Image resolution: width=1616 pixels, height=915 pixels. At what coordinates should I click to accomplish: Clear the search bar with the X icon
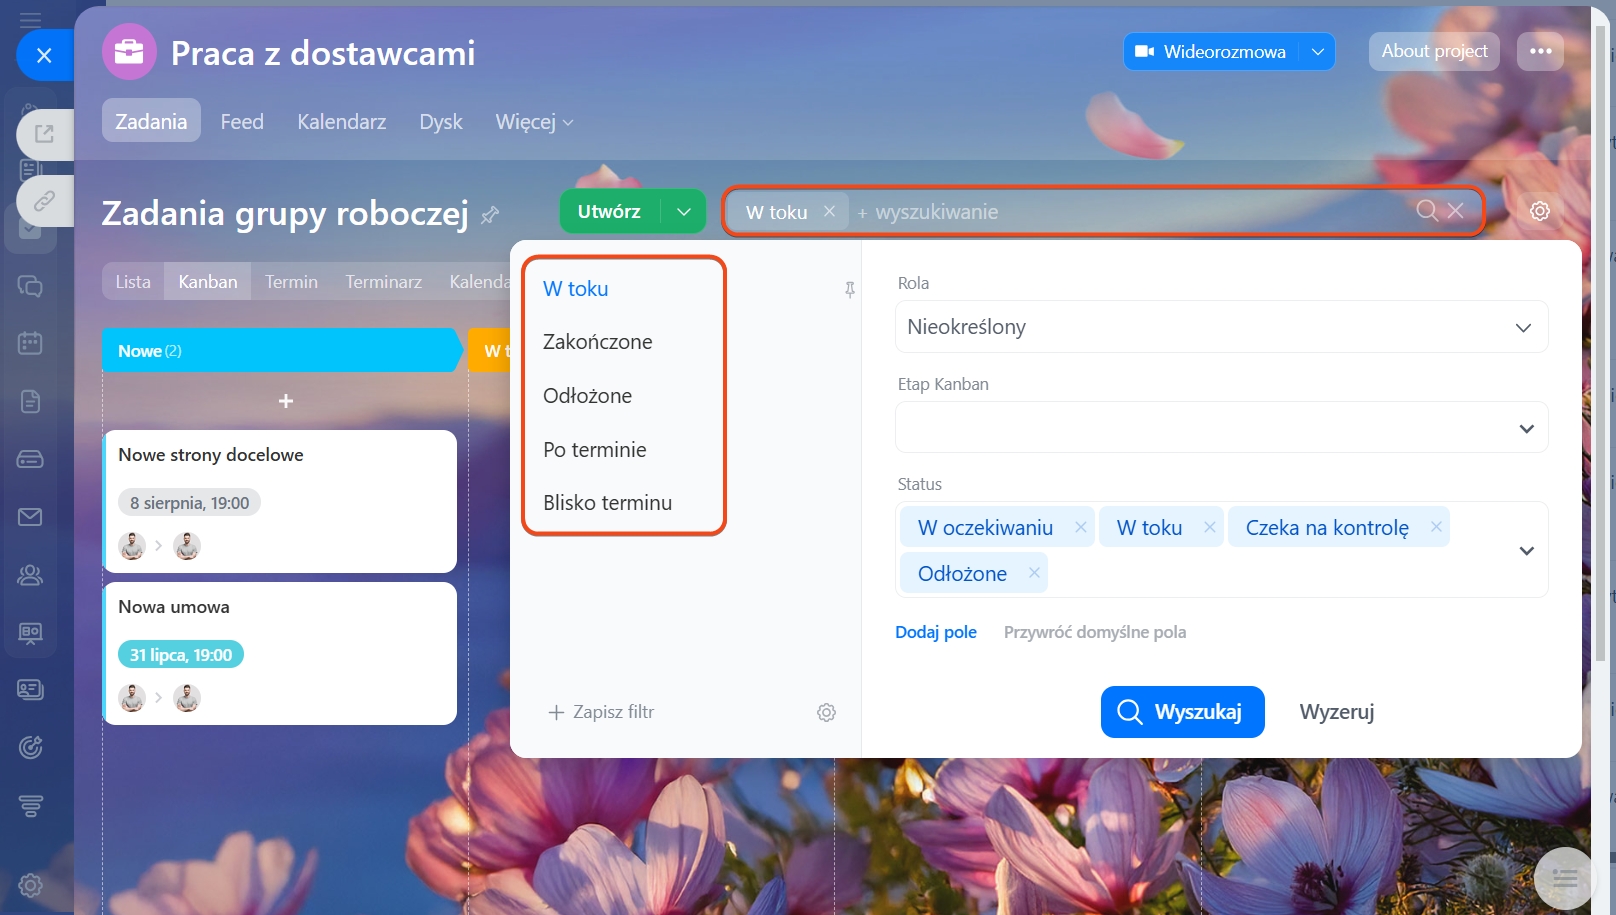1456,210
